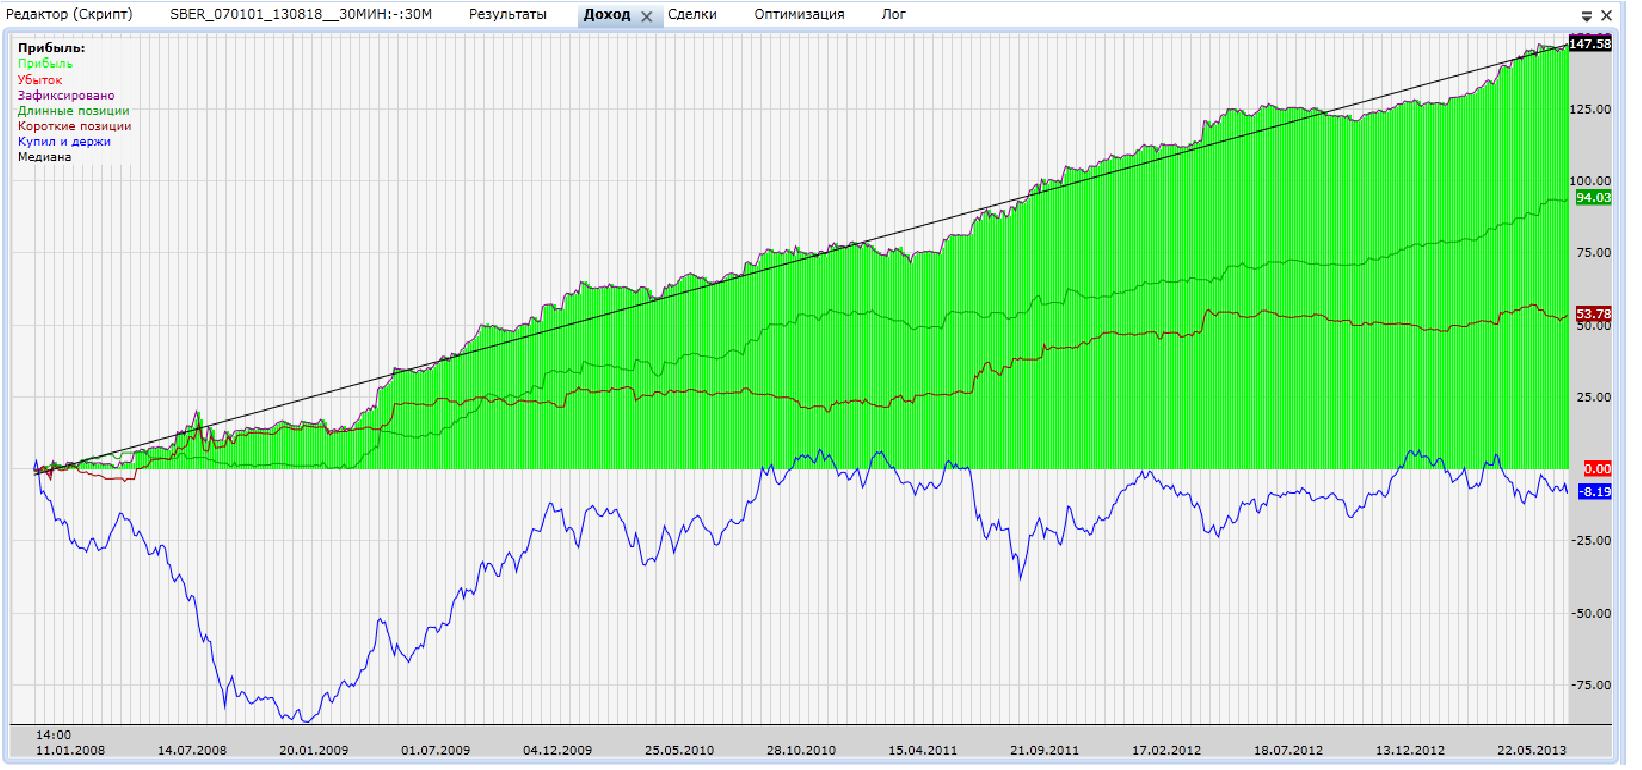Select the Купил и держи legend item
The height and width of the screenshot is (770, 1642).
[x=64, y=141]
